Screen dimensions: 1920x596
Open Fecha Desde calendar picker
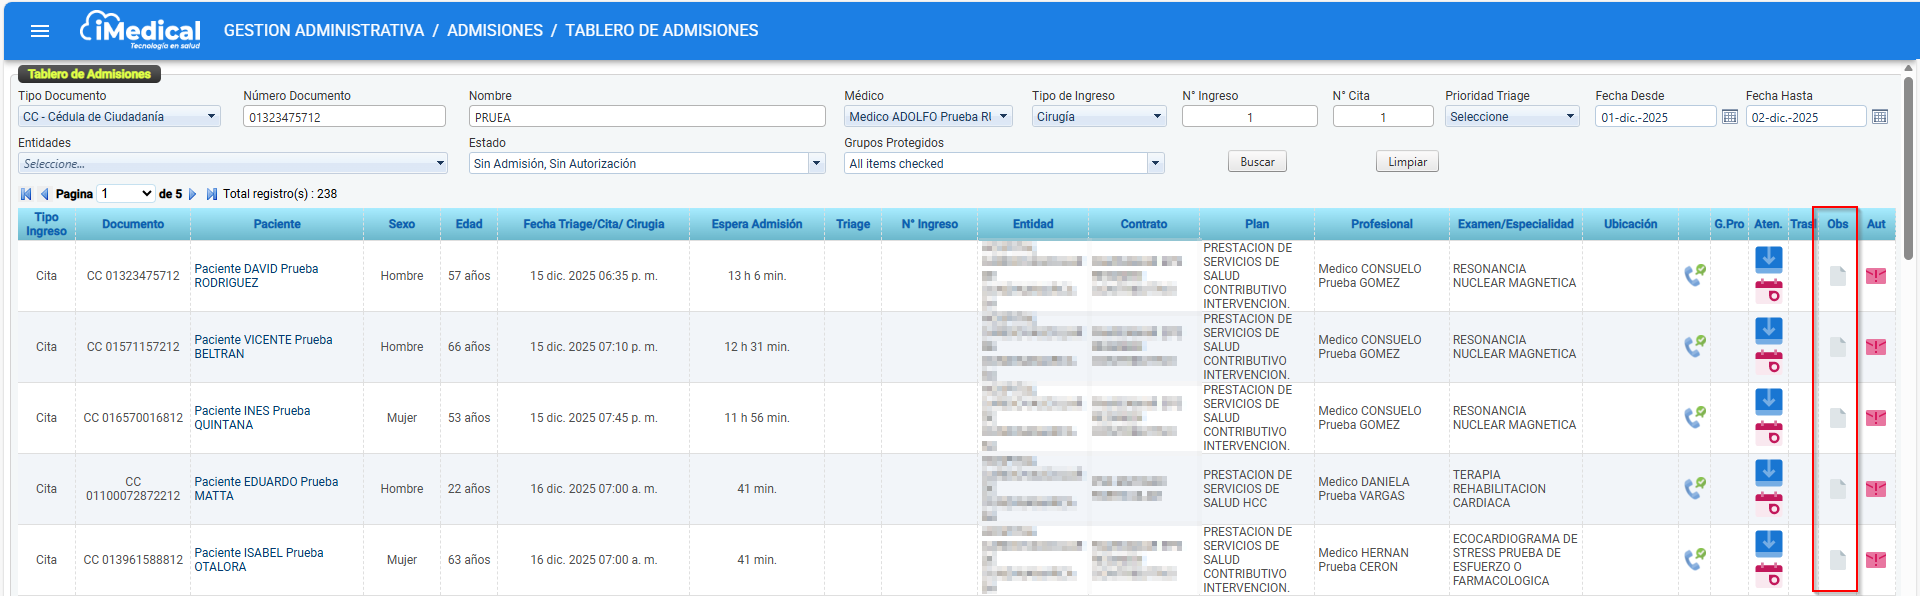pos(1730,117)
